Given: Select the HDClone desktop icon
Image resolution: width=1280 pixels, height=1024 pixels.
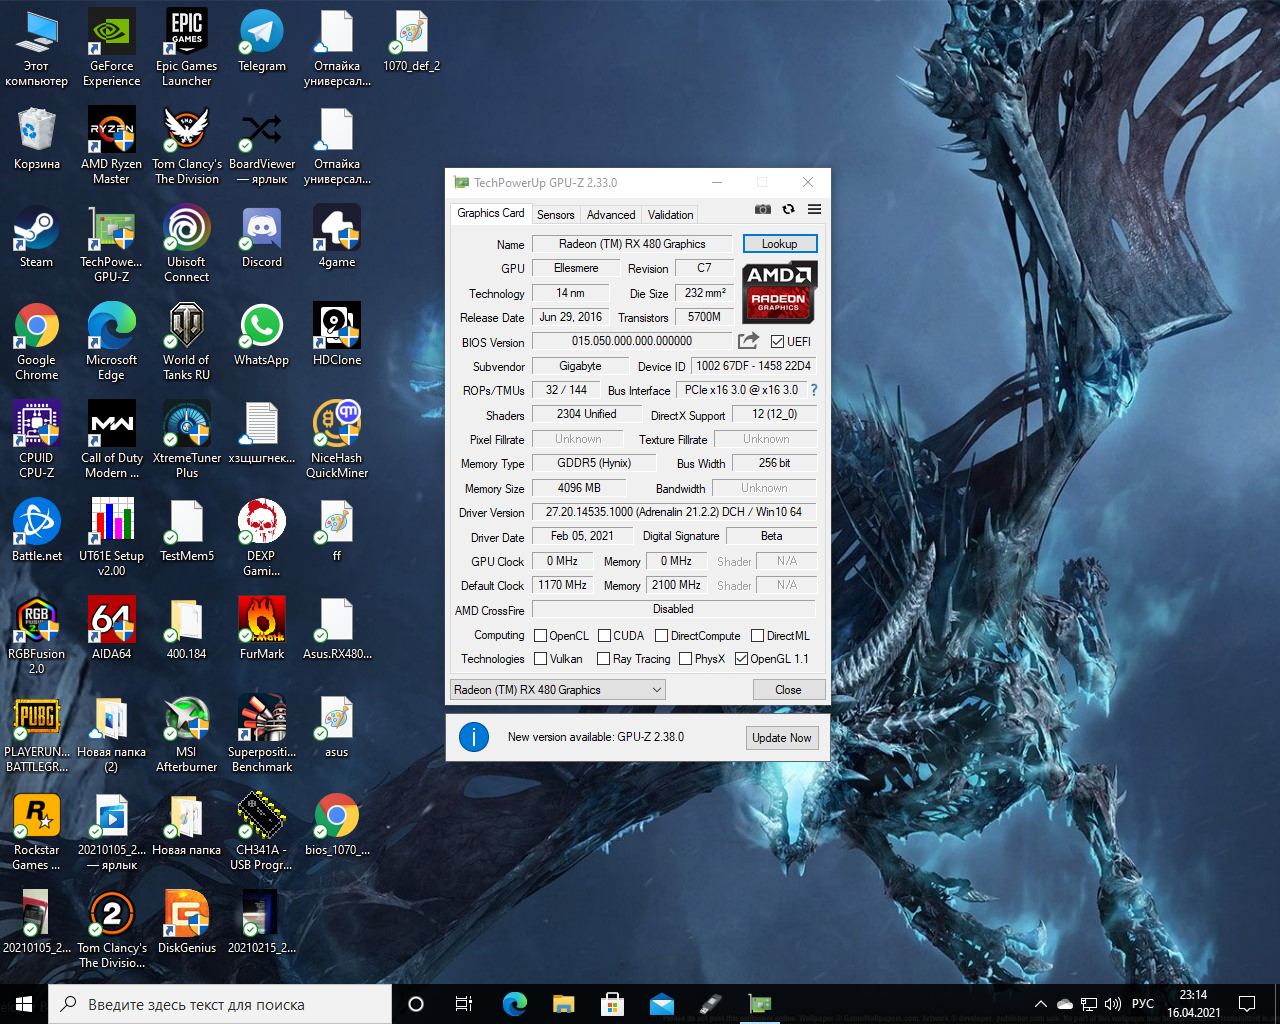Looking at the screenshot, I should [337, 336].
